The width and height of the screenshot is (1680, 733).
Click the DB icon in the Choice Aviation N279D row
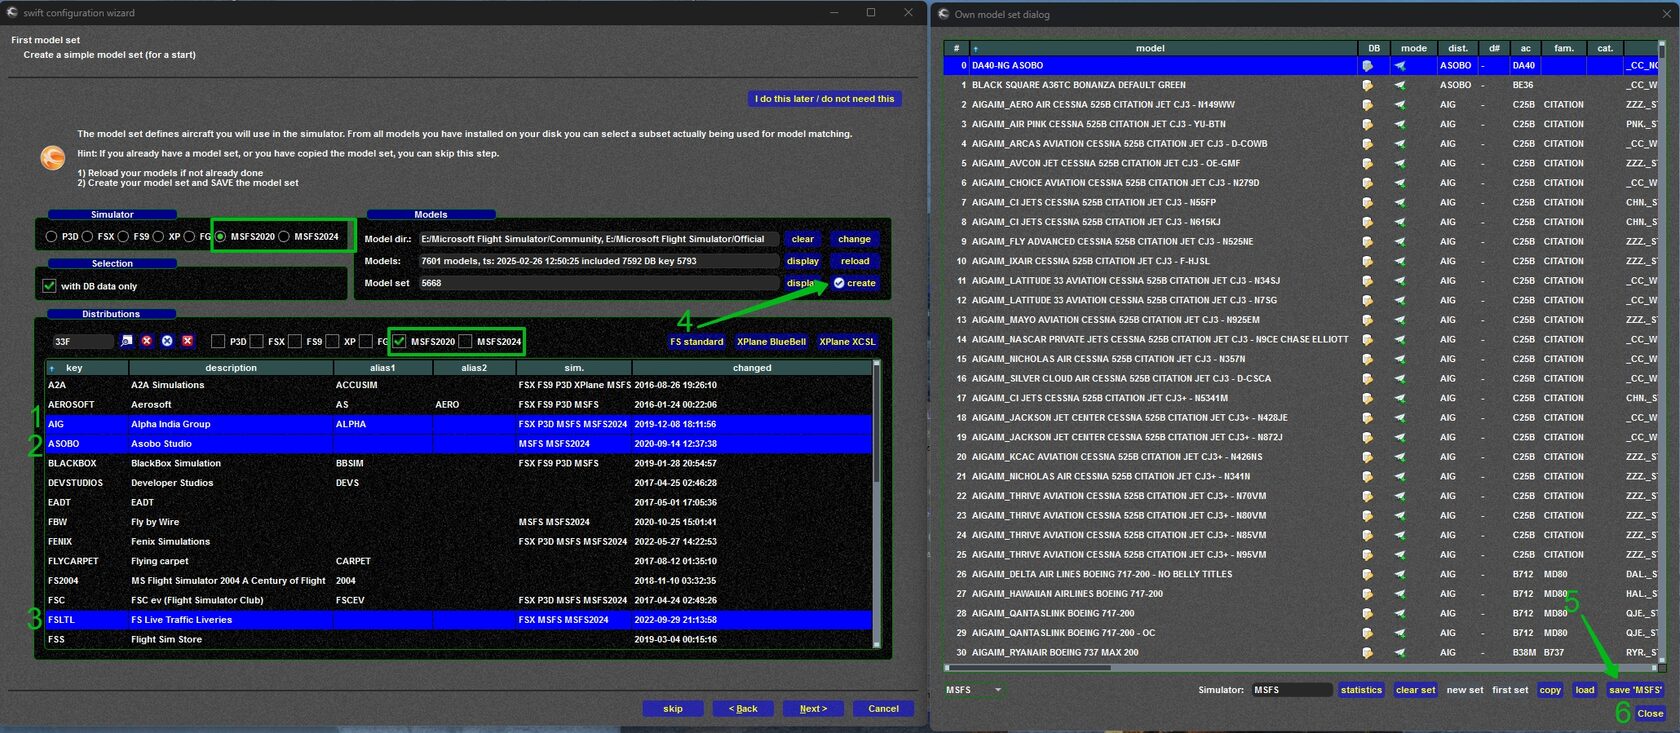[1367, 183]
